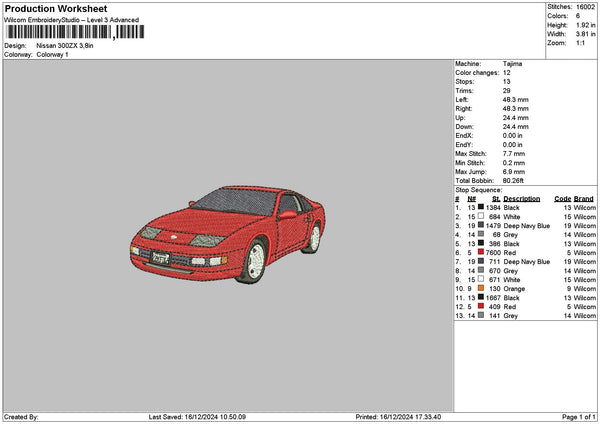This screenshot has height=424, width=600.
Task: Click the 'Brand' column header
Action: click(584, 199)
